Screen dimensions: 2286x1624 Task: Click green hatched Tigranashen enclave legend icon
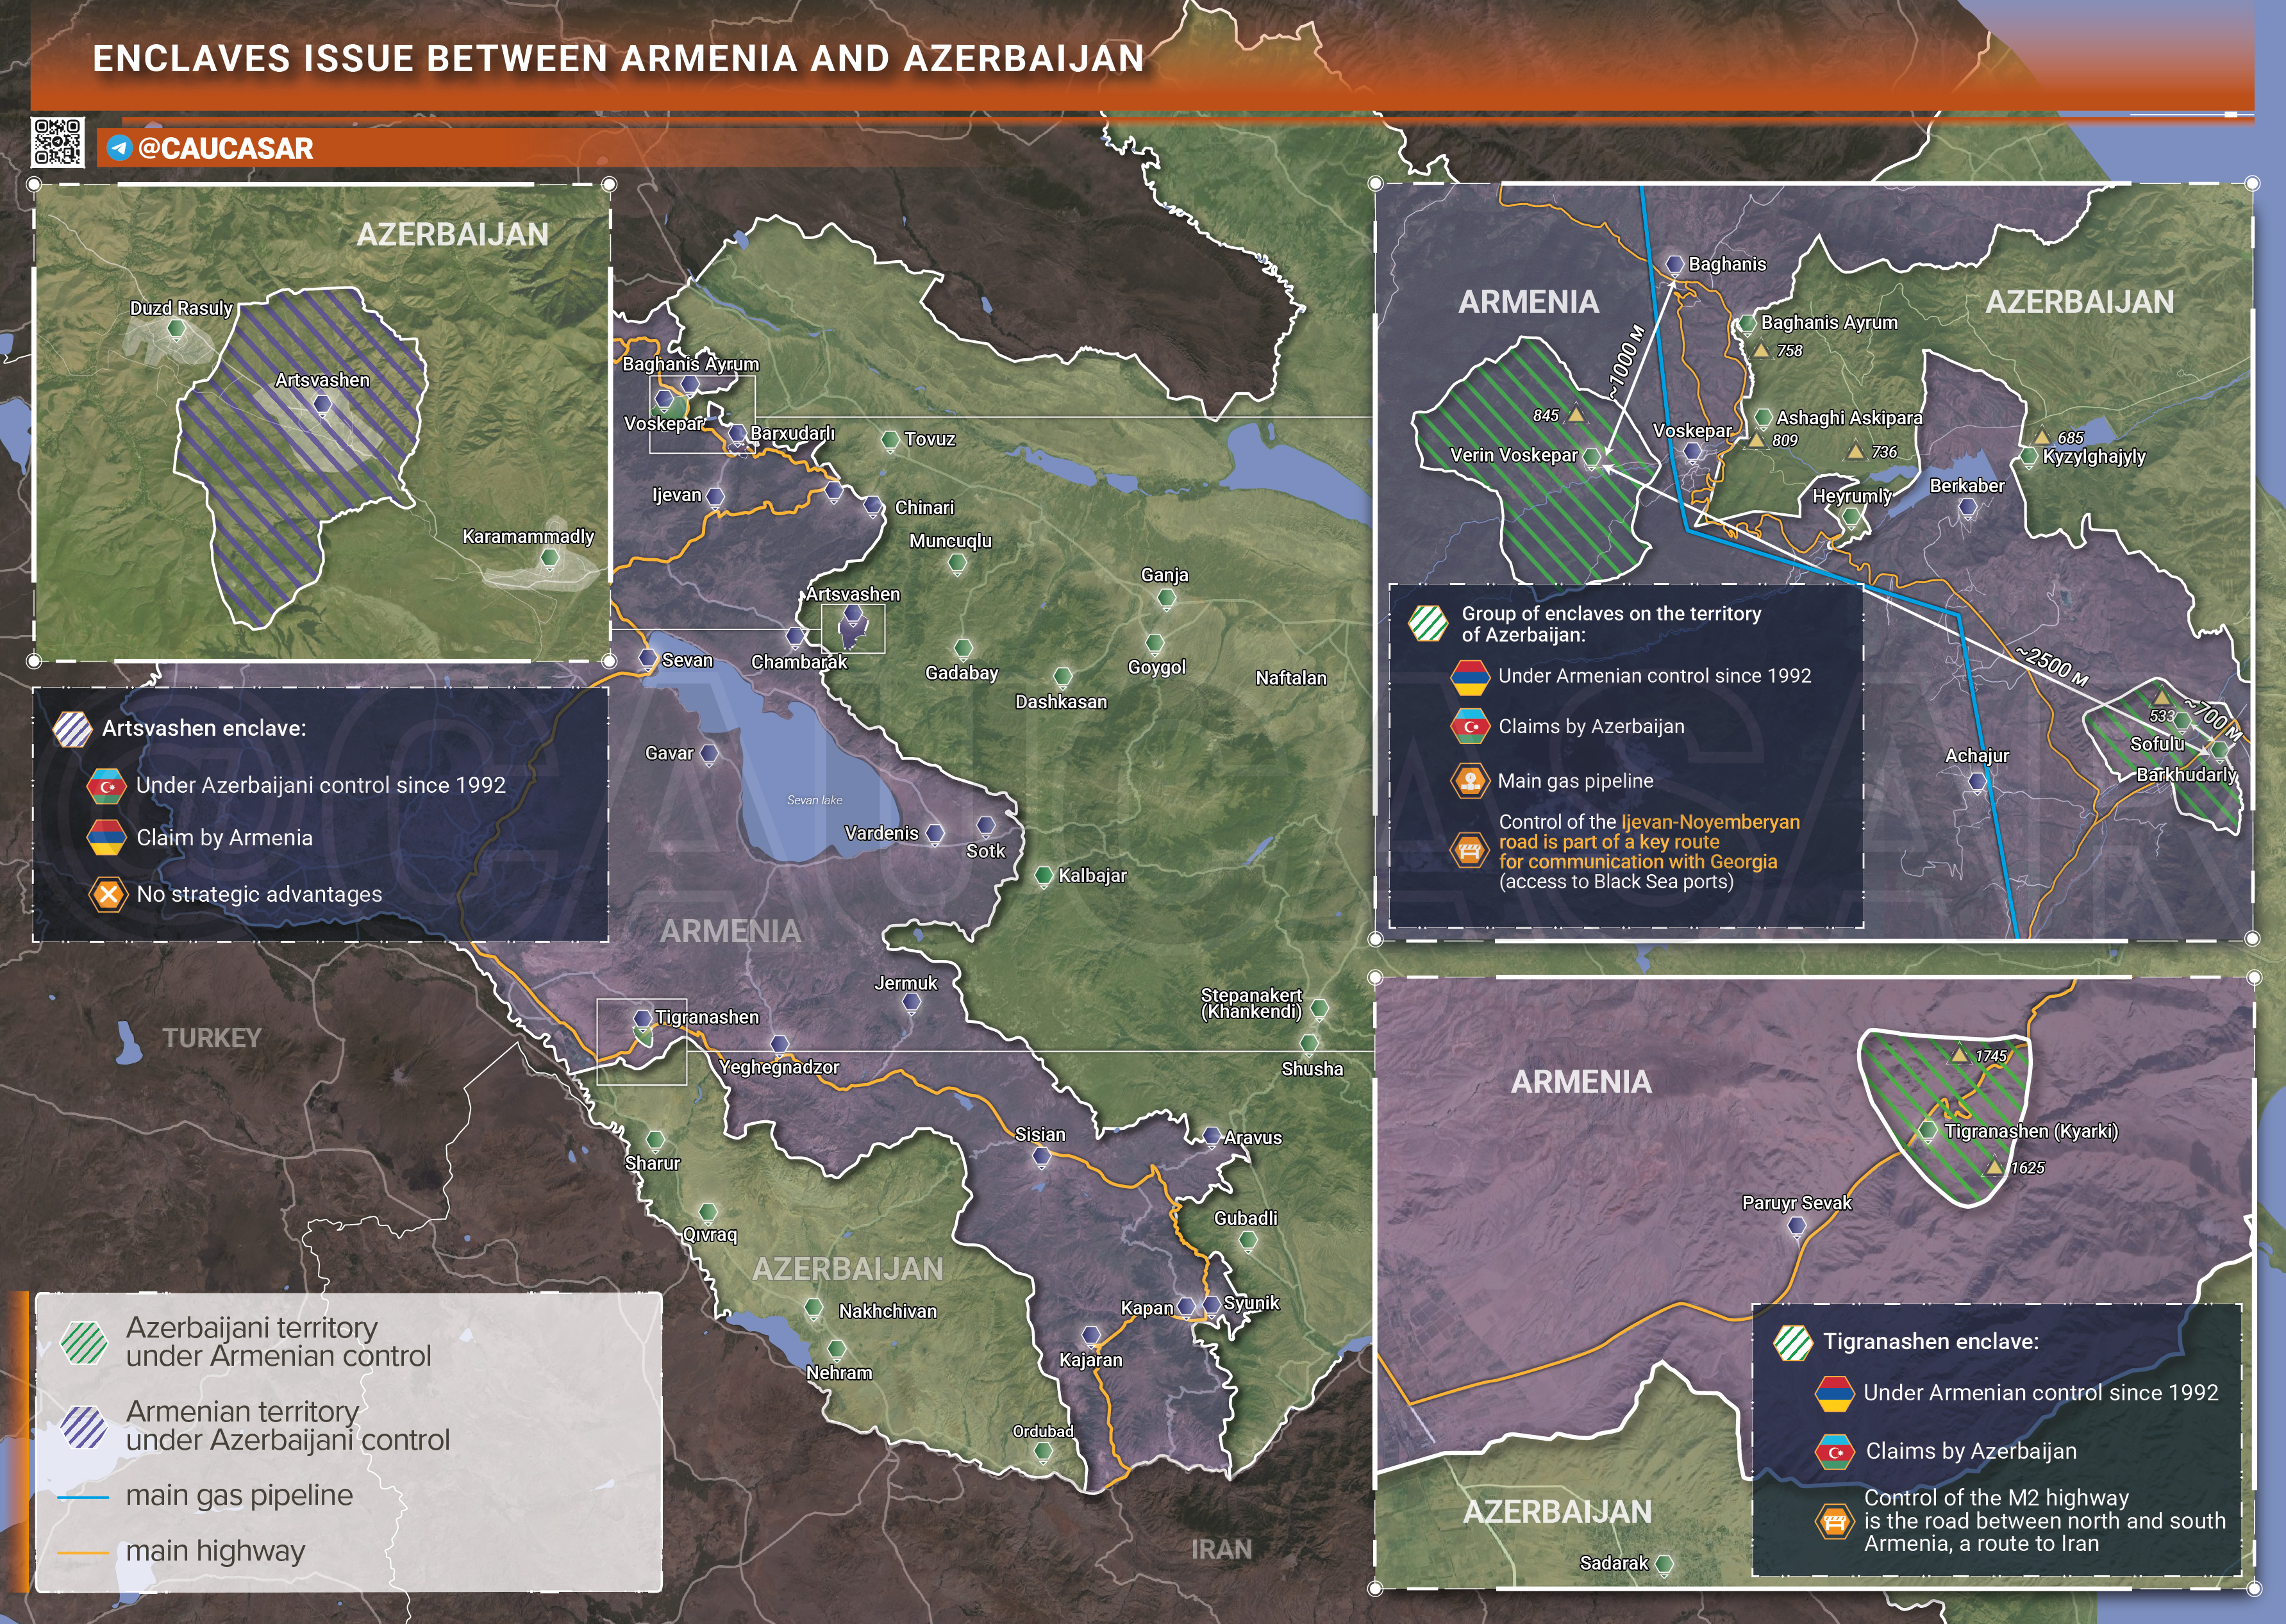[1793, 1342]
